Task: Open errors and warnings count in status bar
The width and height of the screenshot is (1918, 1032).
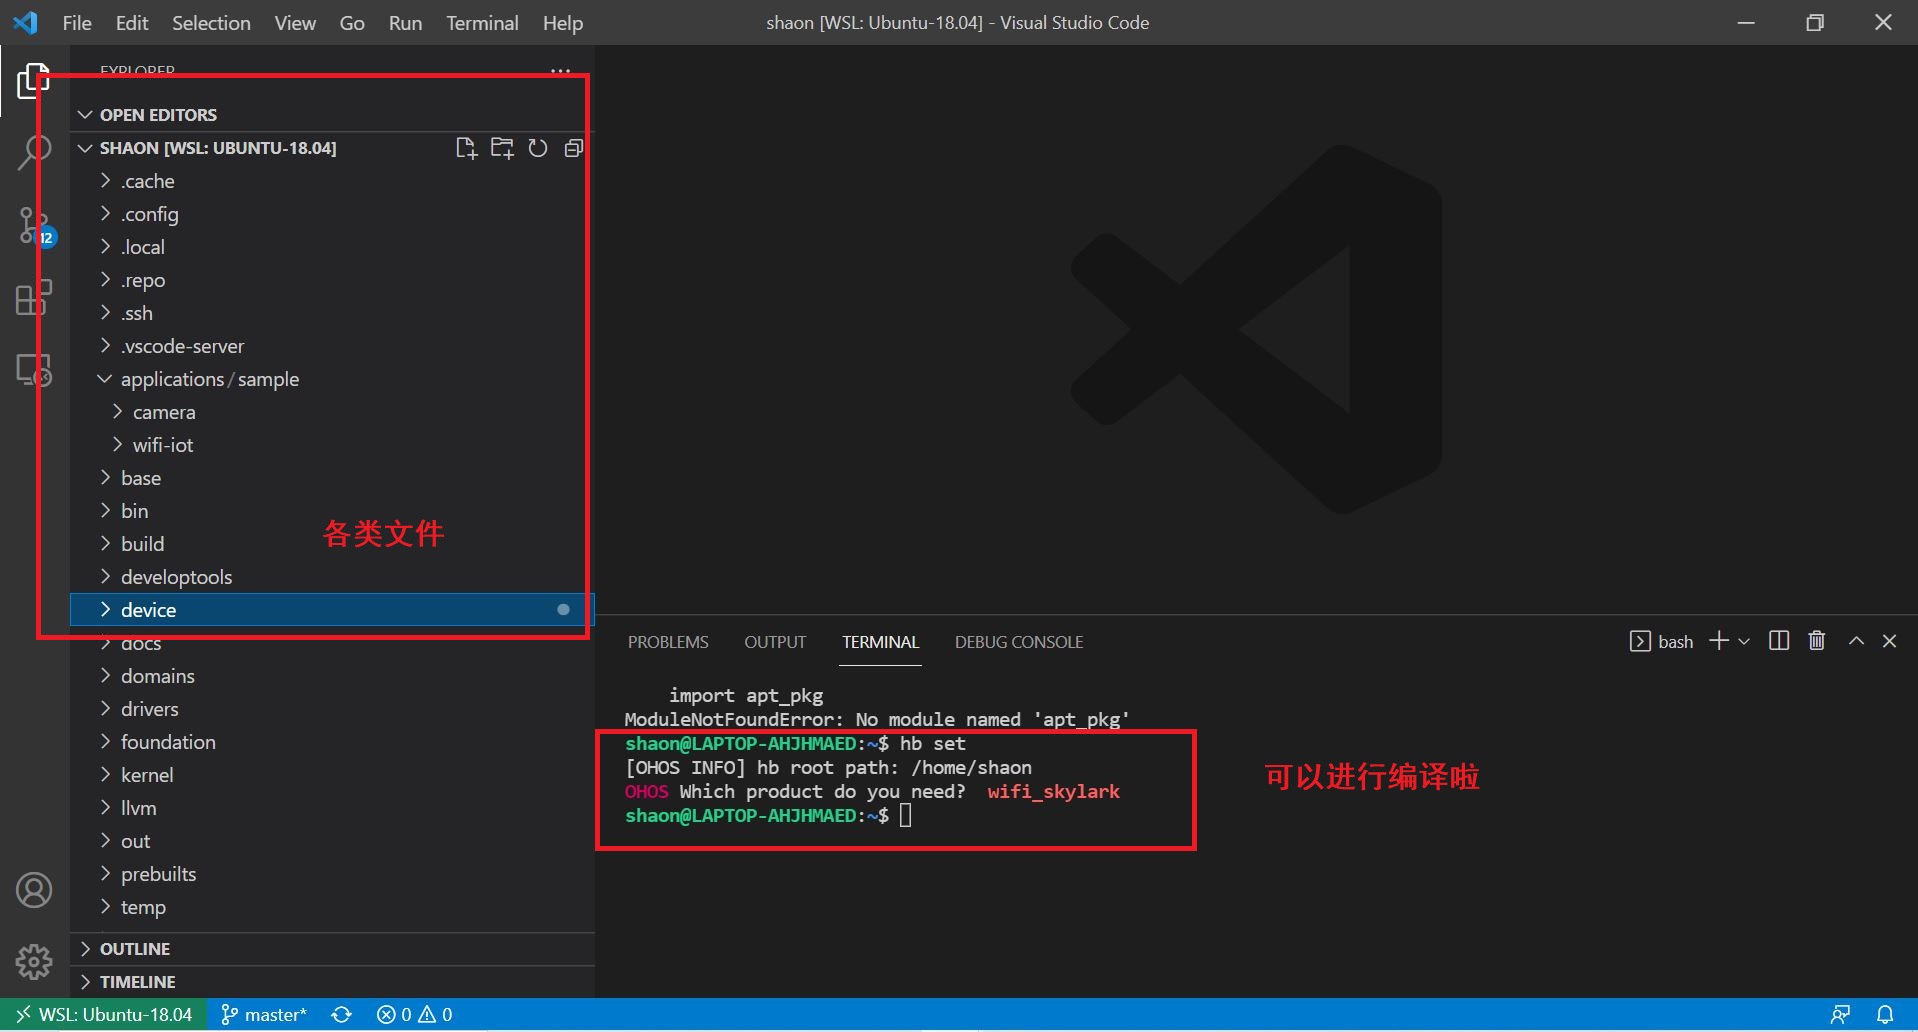Action: [x=414, y=1015]
